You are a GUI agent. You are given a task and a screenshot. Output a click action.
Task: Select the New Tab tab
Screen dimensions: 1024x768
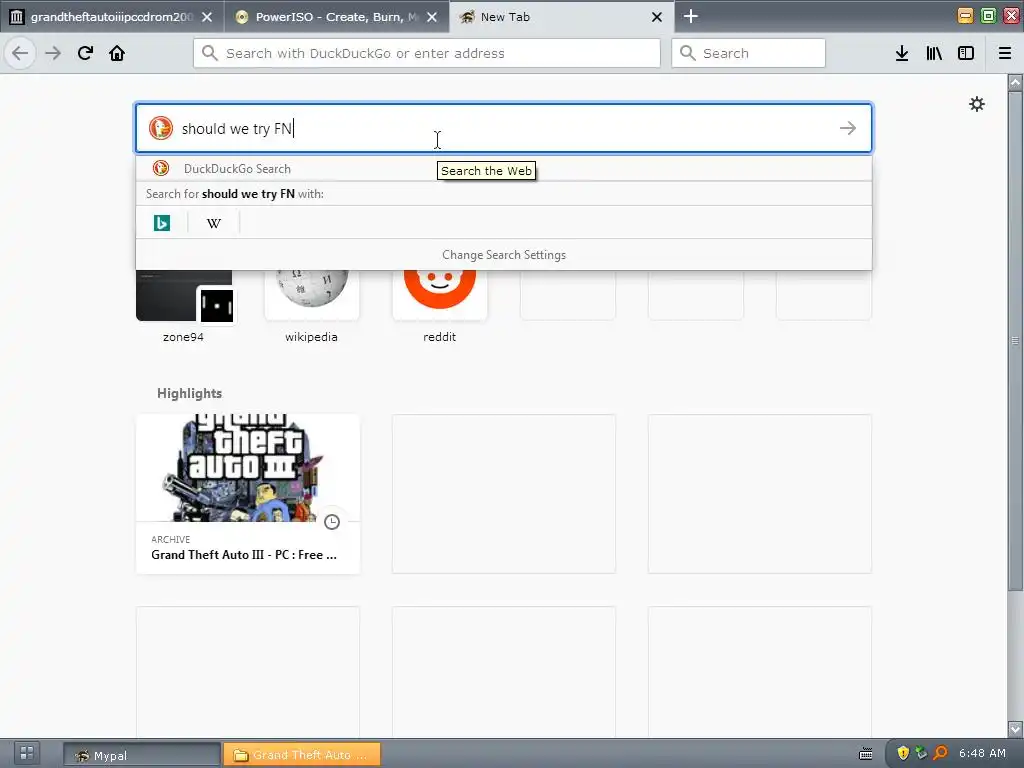pos(562,17)
